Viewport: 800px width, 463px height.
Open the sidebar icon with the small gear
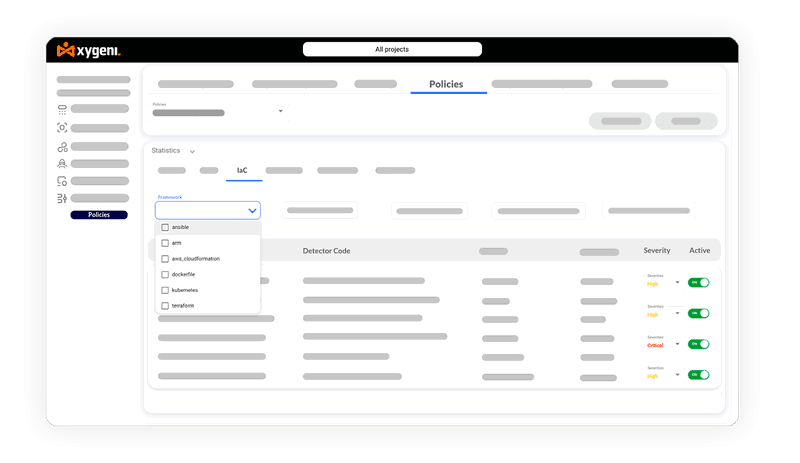pos(62,181)
